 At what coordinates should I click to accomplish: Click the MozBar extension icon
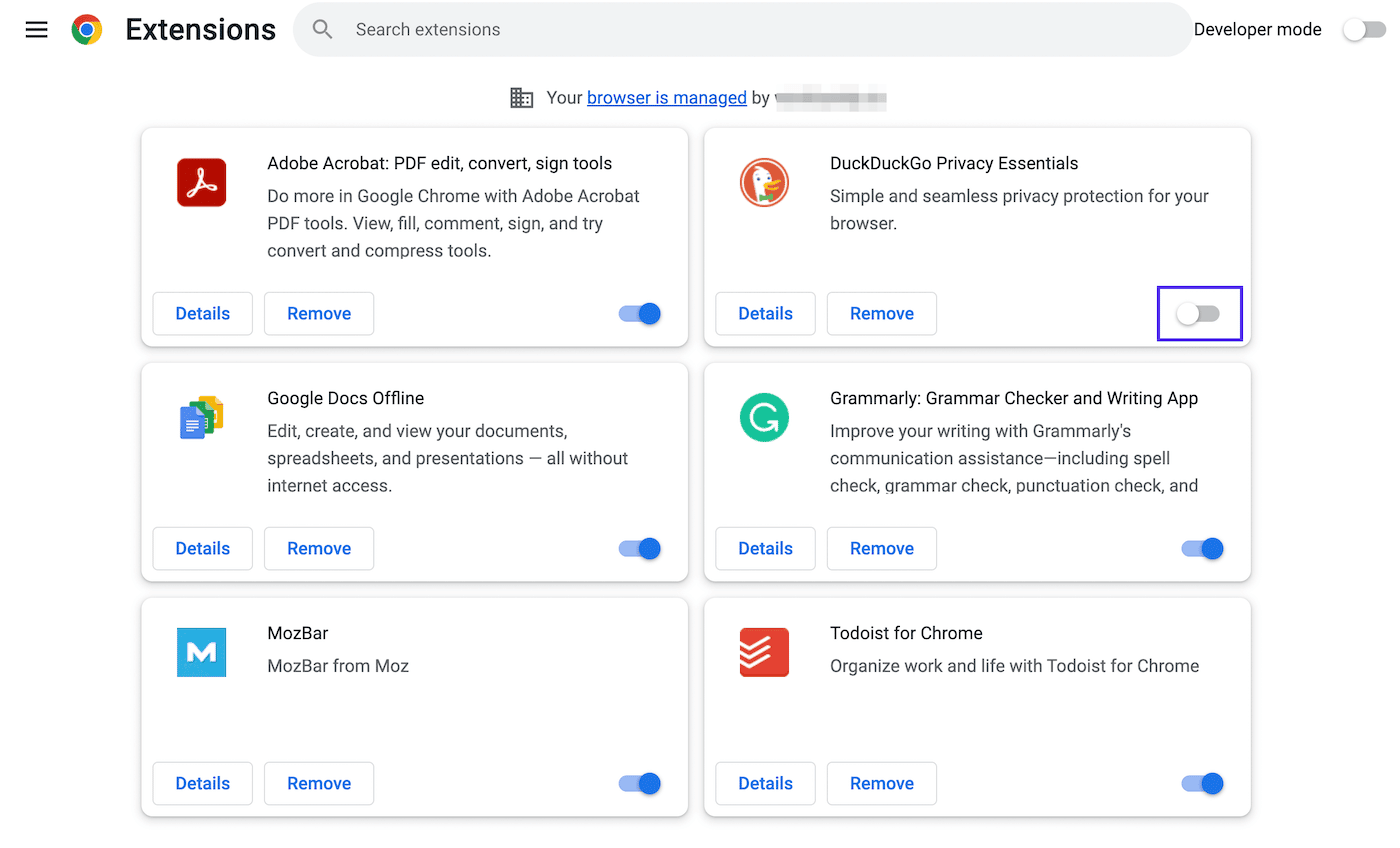point(201,653)
